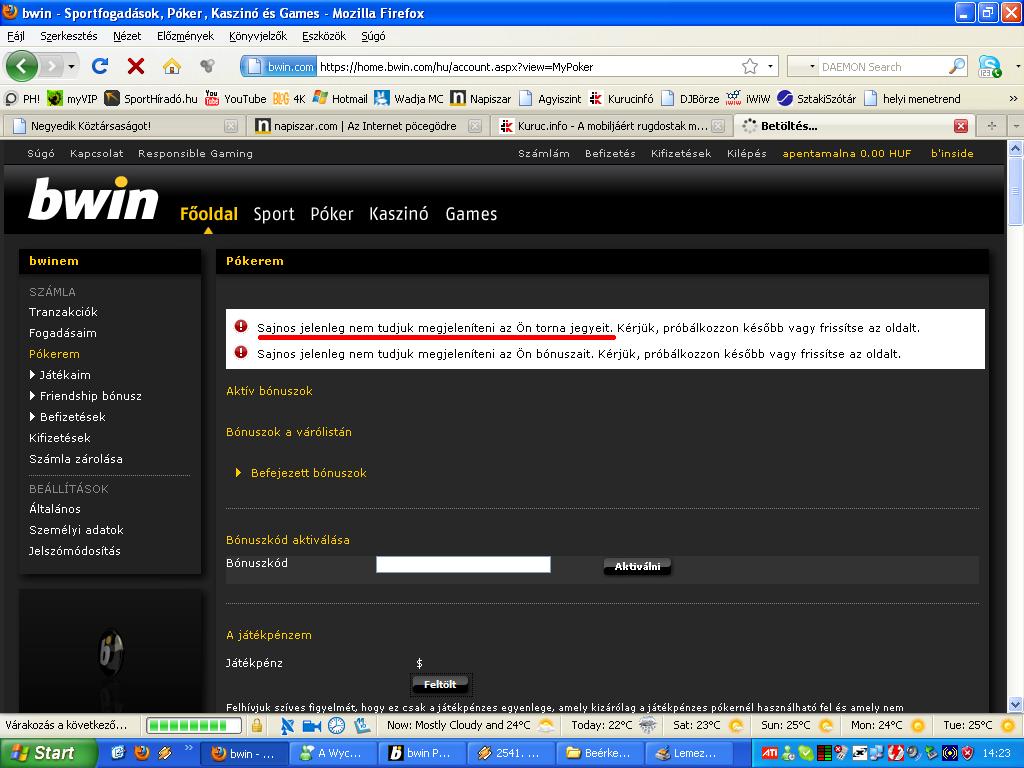Viewport: 1024px width, 768px height.
Task: Run DAEMON Search with the magnifier icon
Action: [x=957, y=66]
